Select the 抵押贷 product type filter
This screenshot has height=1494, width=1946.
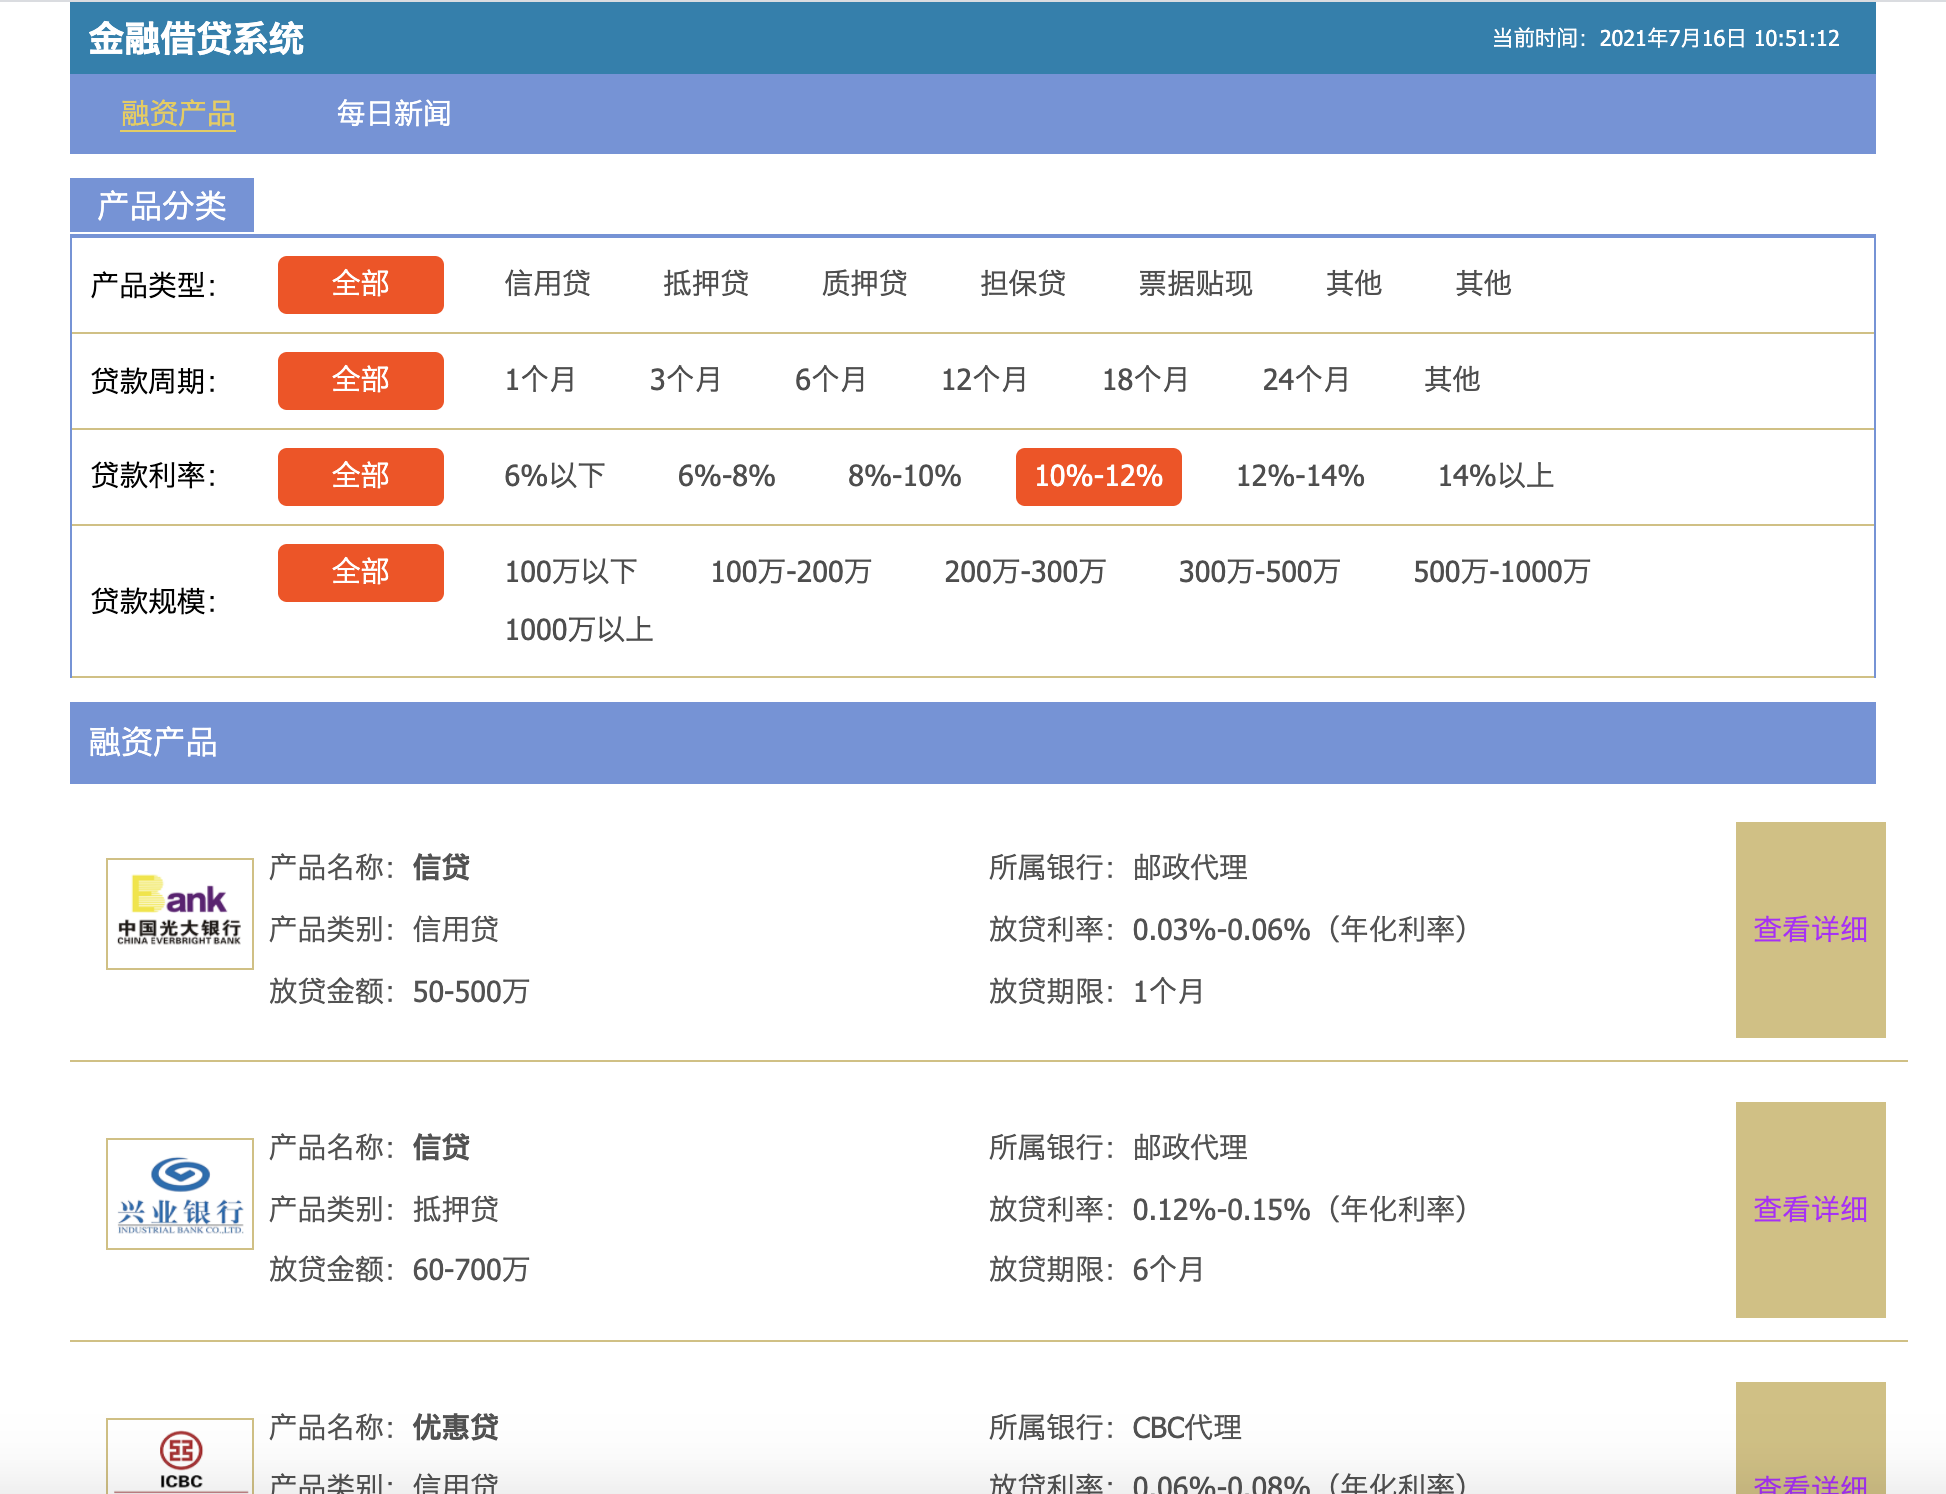pyautogui.click(x=706, y=284)
